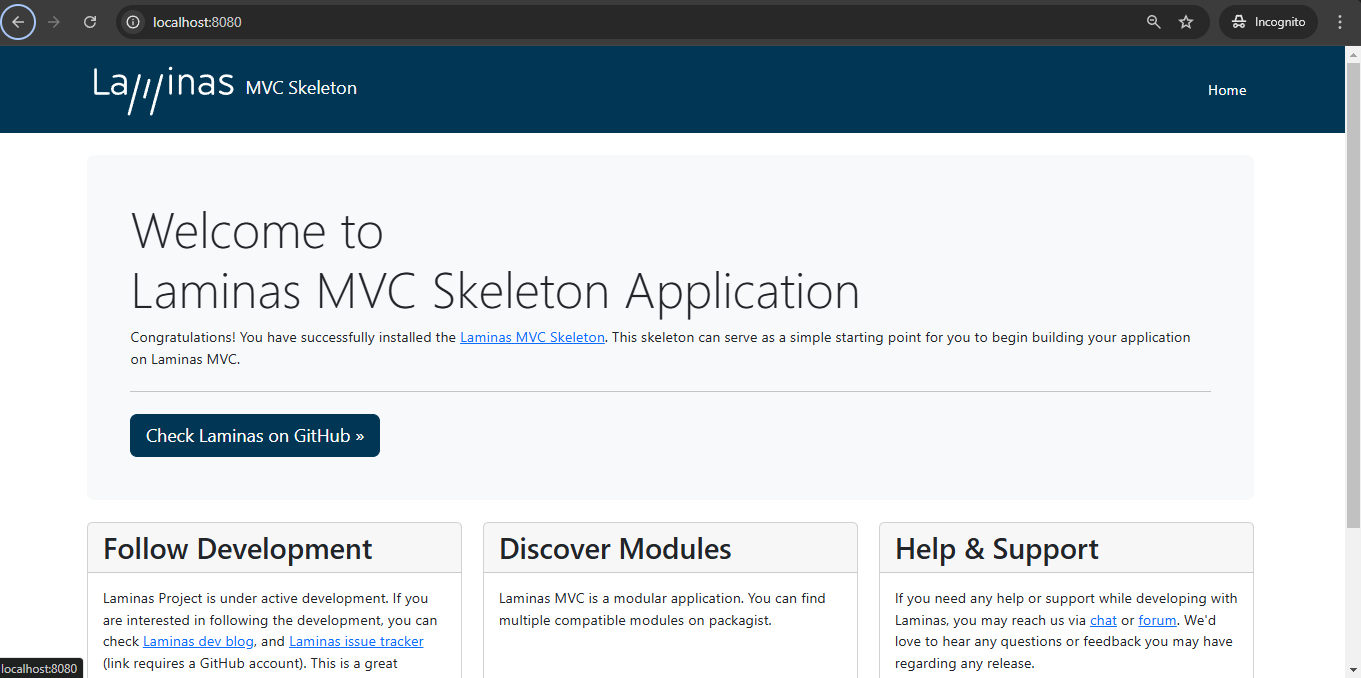The width and height of the screenshot is (1361, 678).
Task: Open the Home navigation item
Action: coord(1227,90)
